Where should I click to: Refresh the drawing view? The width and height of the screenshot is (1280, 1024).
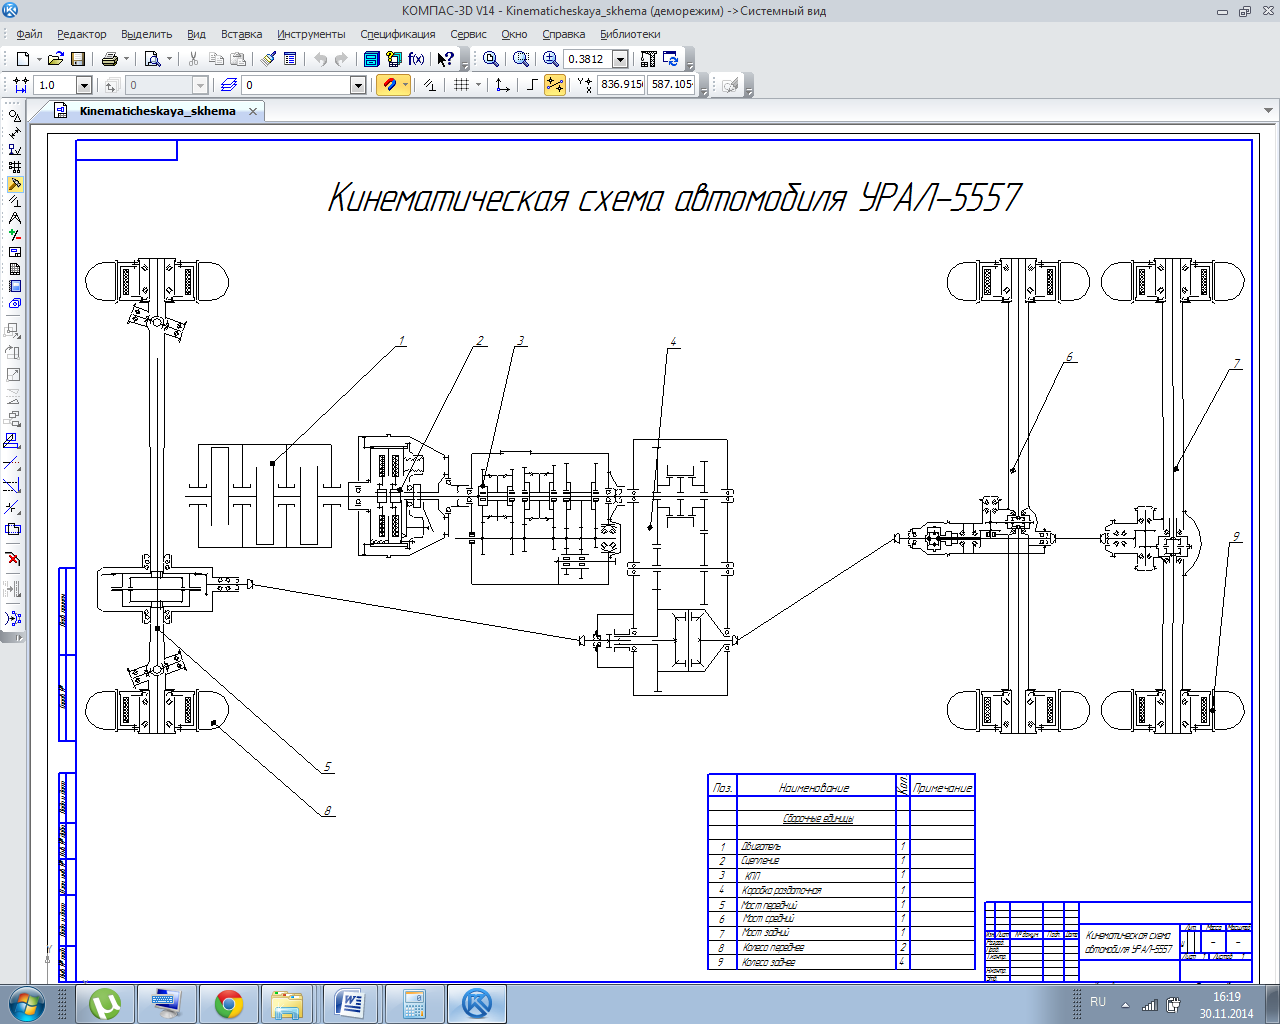[x=671, y=59]
